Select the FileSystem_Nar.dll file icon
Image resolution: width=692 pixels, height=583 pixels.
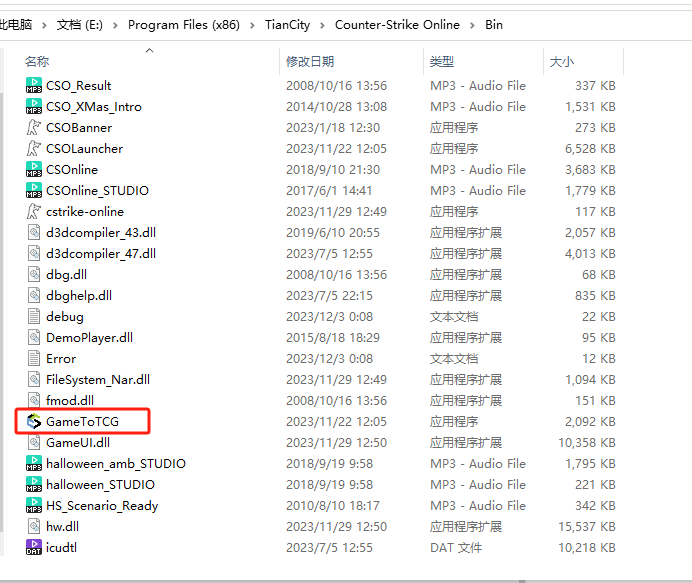[x=34, y=380]
